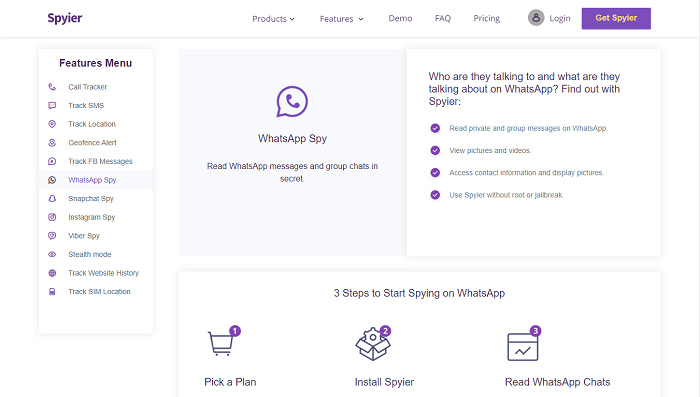Open Track Website History feature link
This screenshot has width=700, height=397.
pyautogui.click(x=104, y=273)
